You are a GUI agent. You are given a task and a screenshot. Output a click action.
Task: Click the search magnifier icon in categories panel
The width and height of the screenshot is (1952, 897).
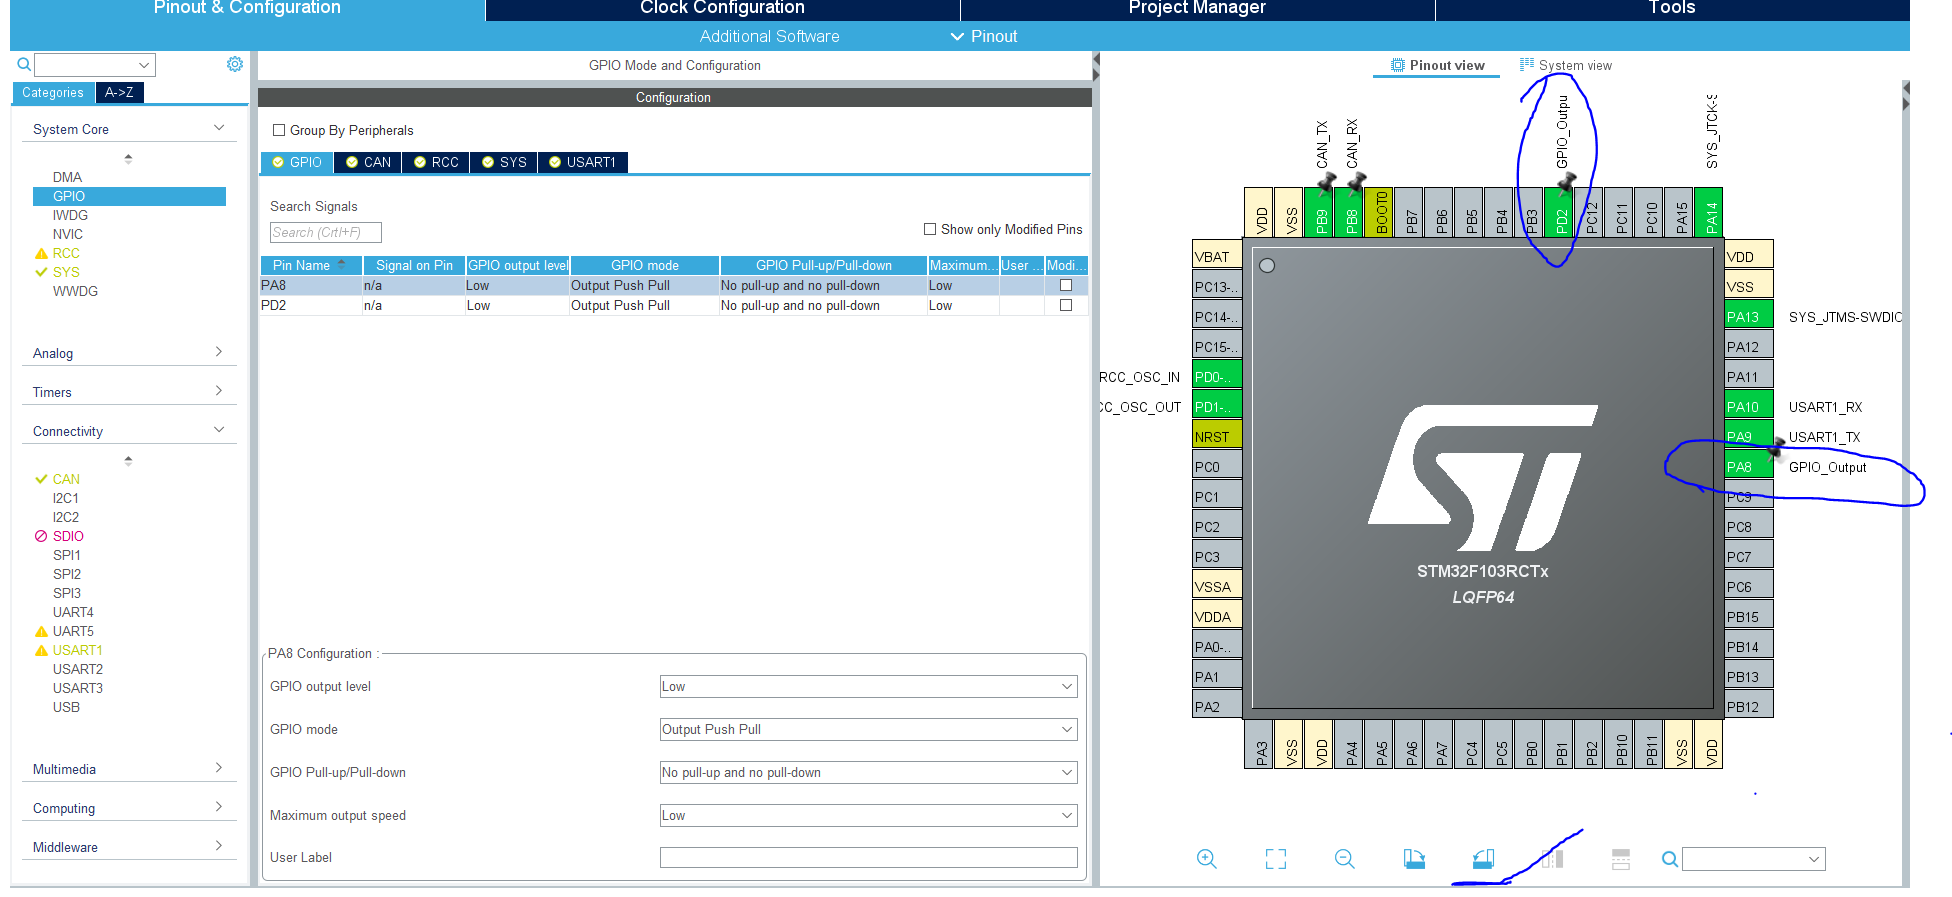(24, 65)
